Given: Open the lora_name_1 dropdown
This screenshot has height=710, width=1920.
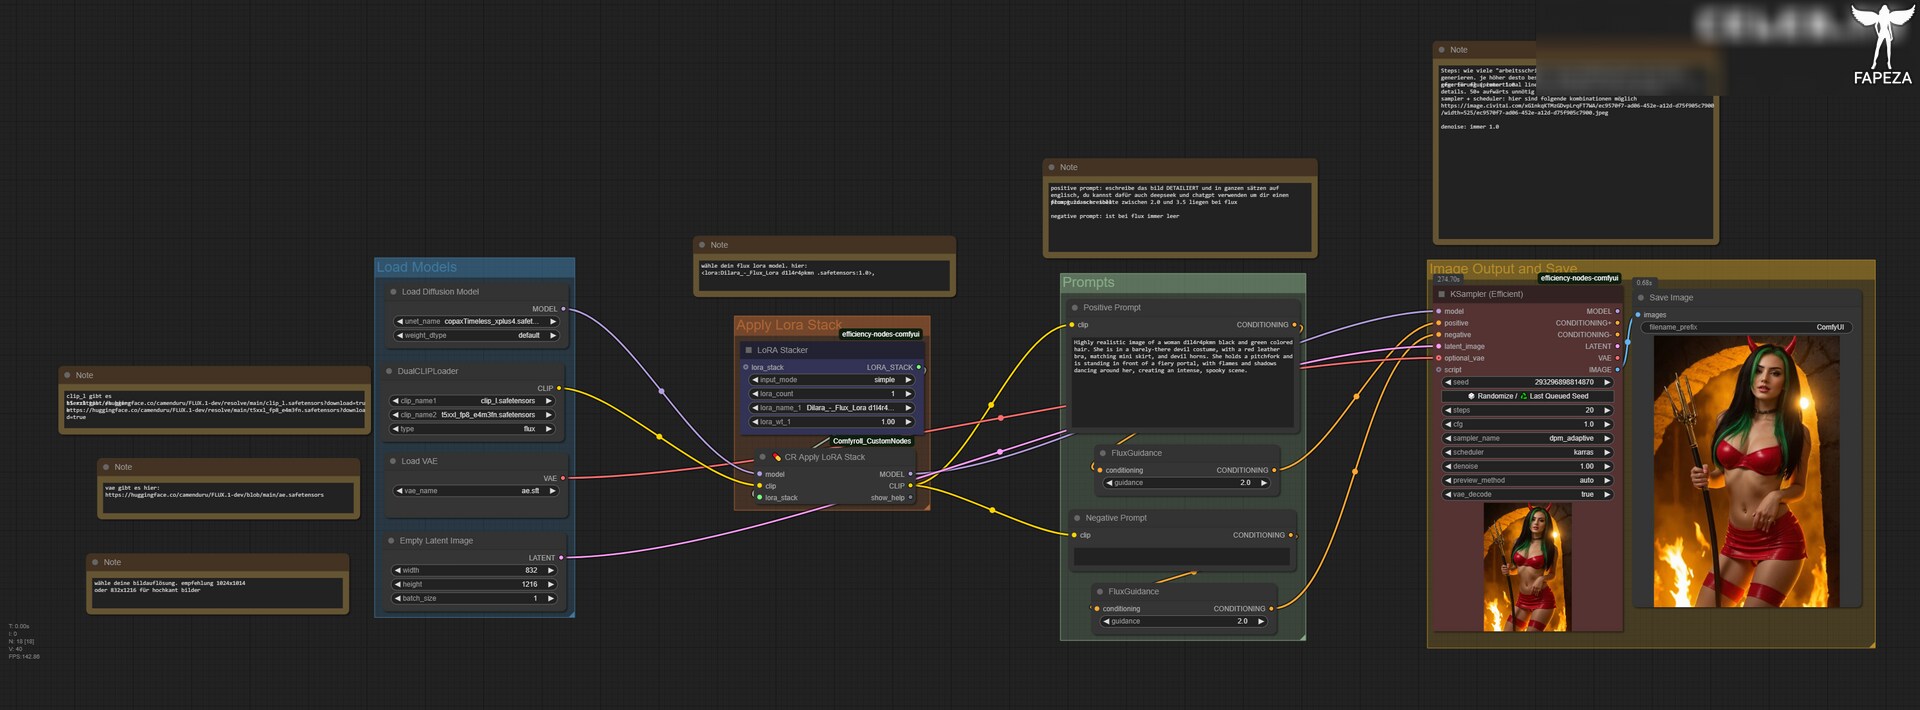Looking at the screenshot, I should (832, 408).
